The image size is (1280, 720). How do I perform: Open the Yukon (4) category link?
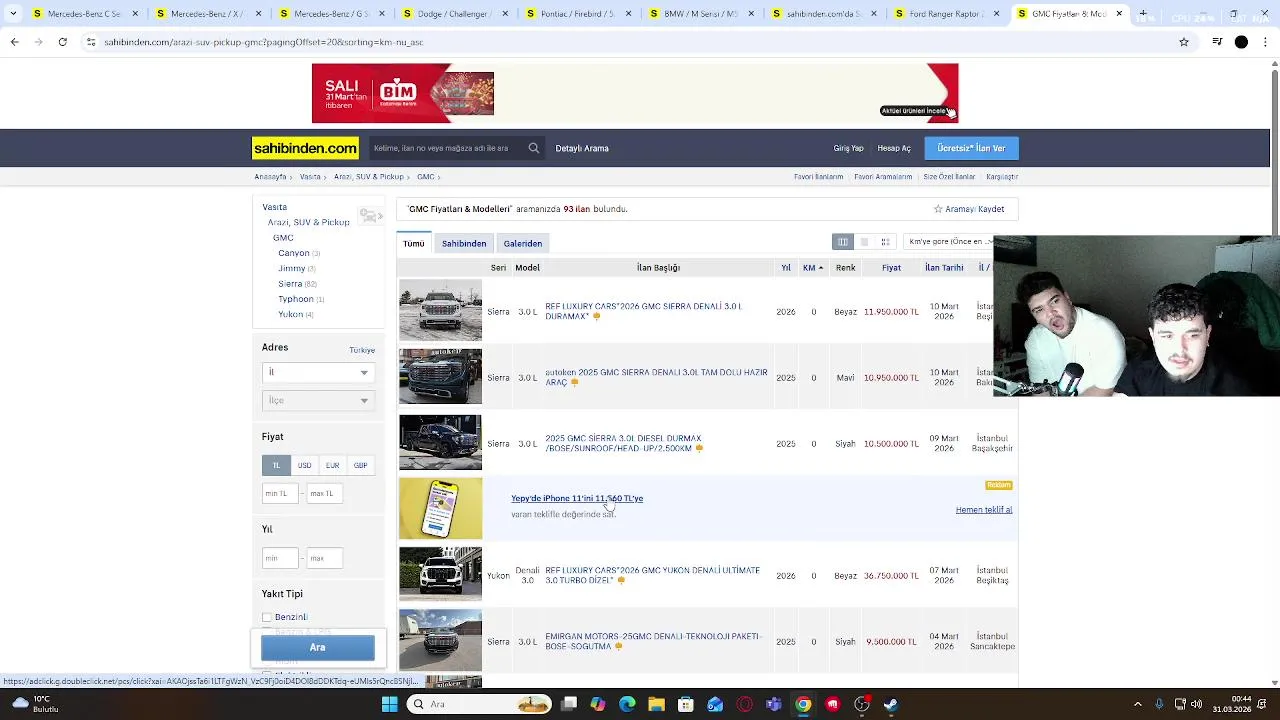(x=296, y=314)
